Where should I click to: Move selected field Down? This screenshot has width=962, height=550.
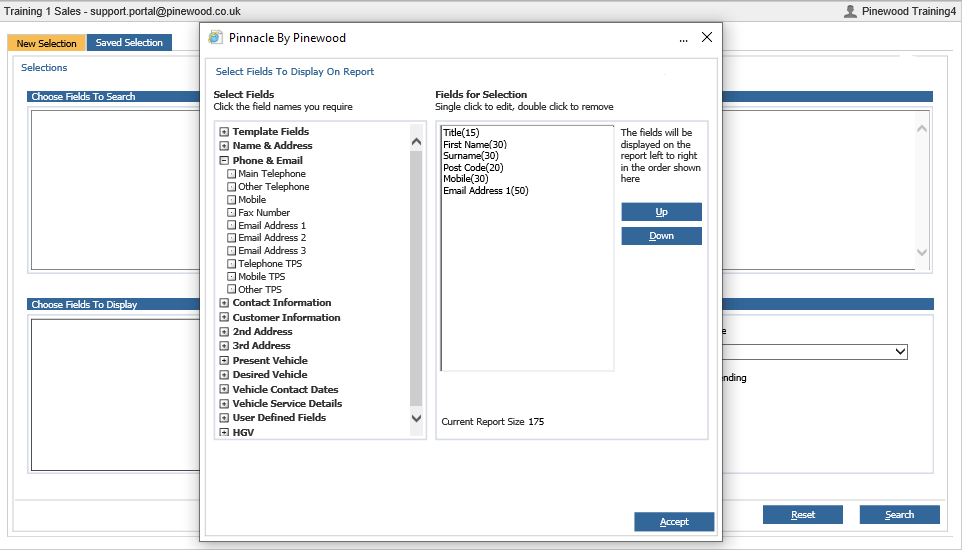661,236
